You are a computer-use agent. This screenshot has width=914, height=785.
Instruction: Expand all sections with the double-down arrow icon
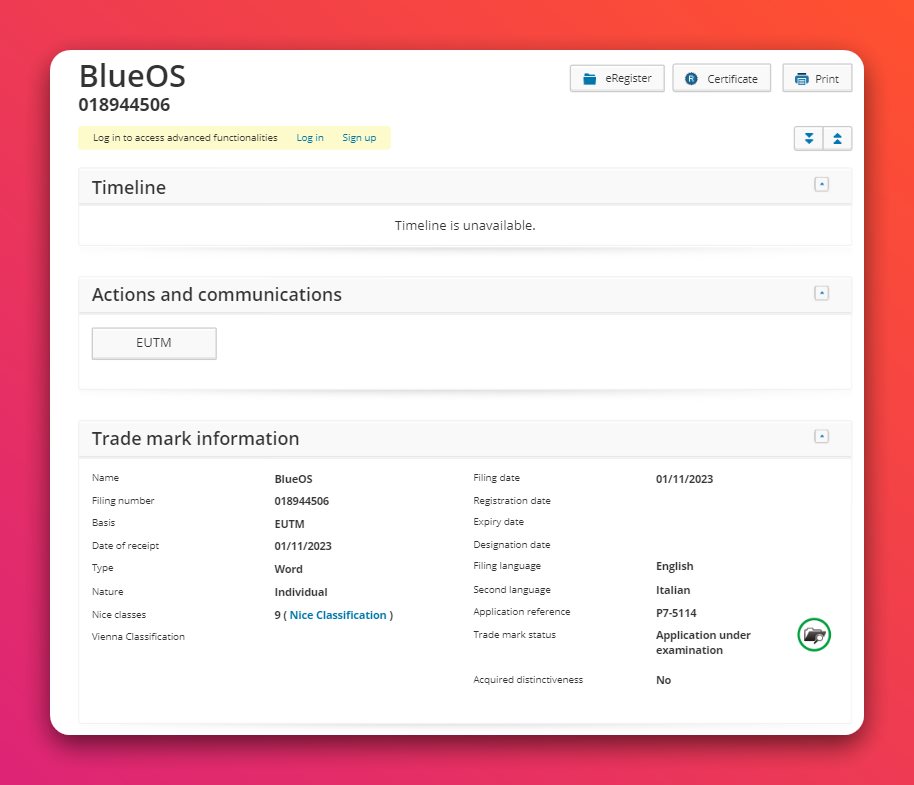pos(808,138)
